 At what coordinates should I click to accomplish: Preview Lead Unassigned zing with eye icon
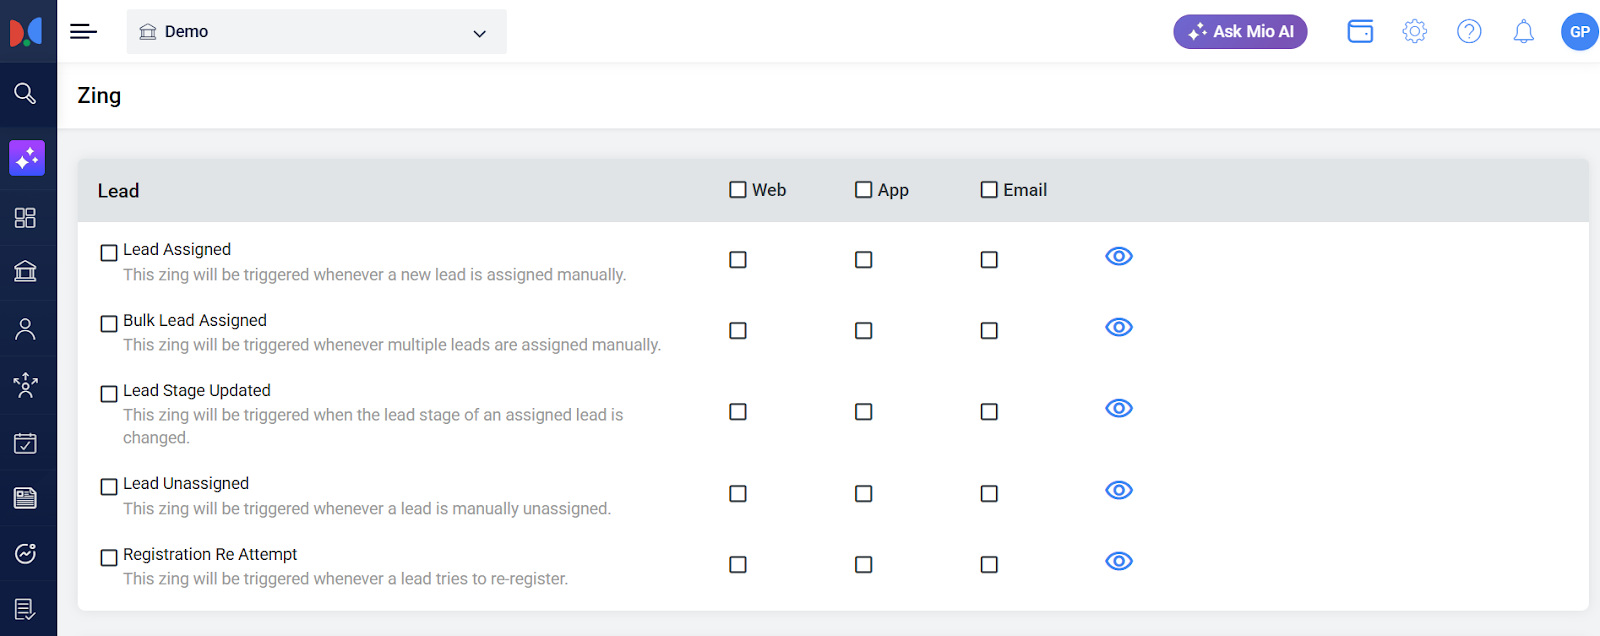[1119, 490]
